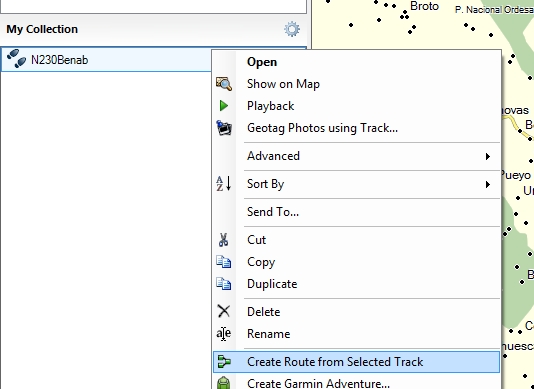The height and width of the screenshot is (389, 534).
Task: Click the Broto label on the map
Action: [x=424, y=6]
